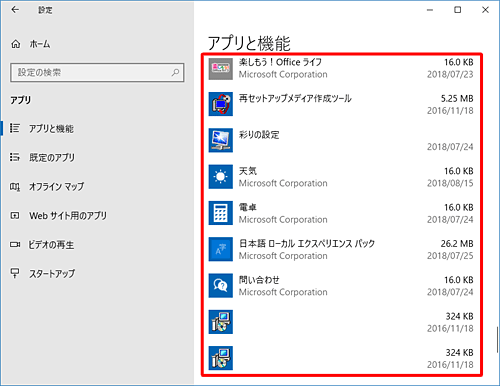Click the オフライン マップ map icon
The height and width of the screenshot is (386, 500).
coord(15,186)
